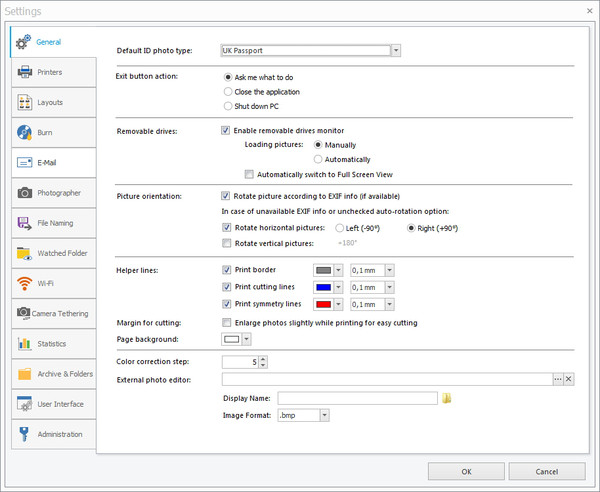The width and height of the screenshot is (600, 492).
Task: Open the Printers settings icon
Action: [24, 72]
